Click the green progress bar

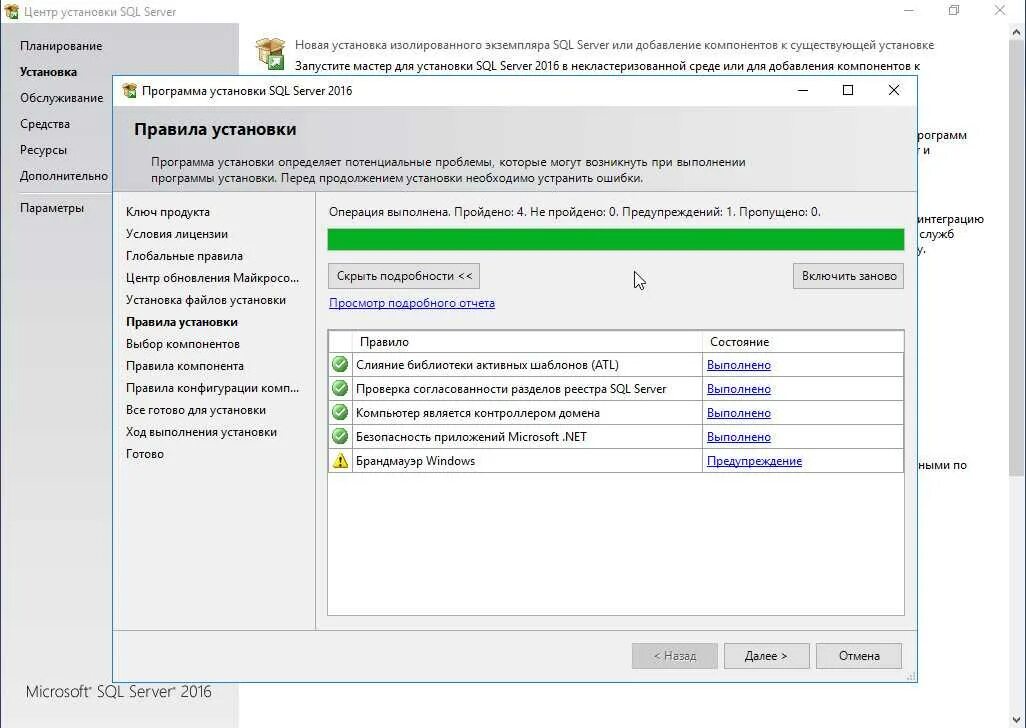point(616,239)
